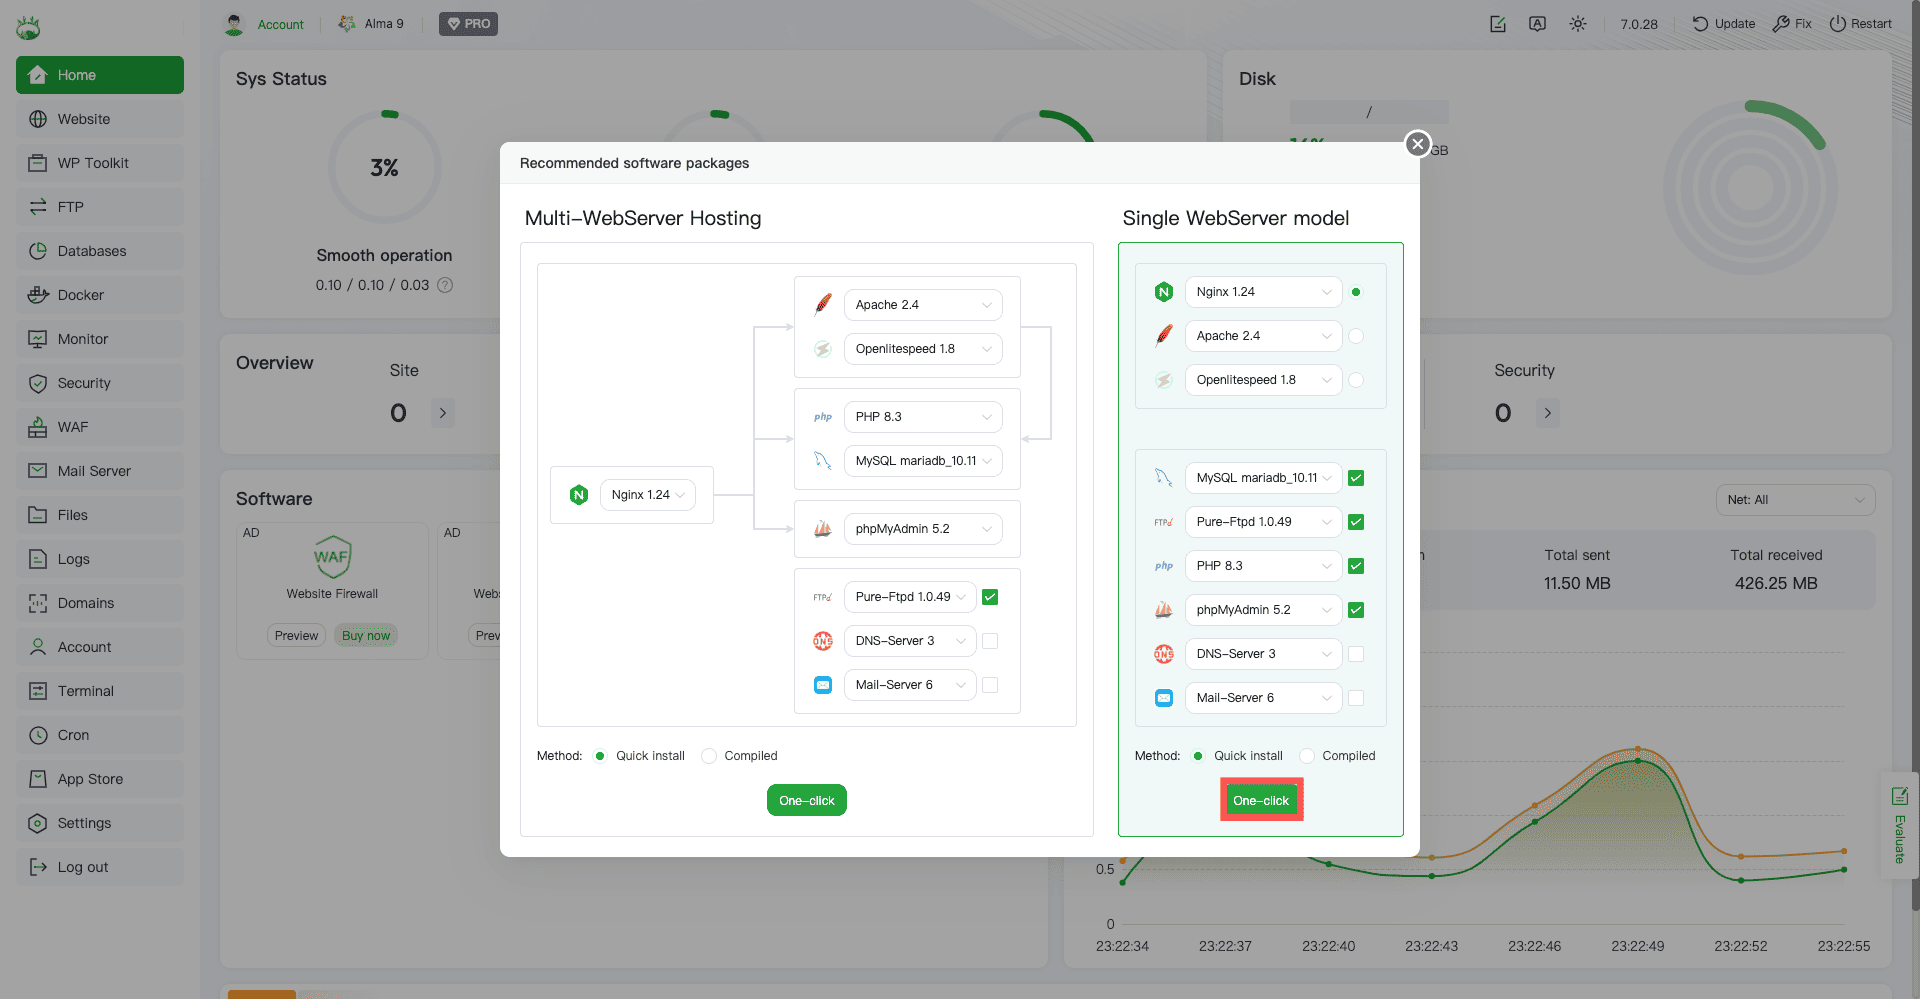Click the load status help icon

446,285
